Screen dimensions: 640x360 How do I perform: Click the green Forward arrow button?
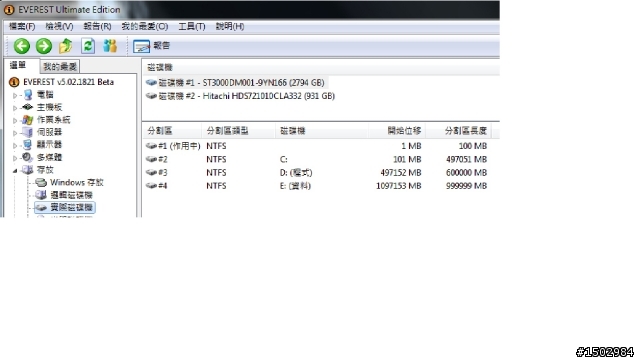(44, 46)
